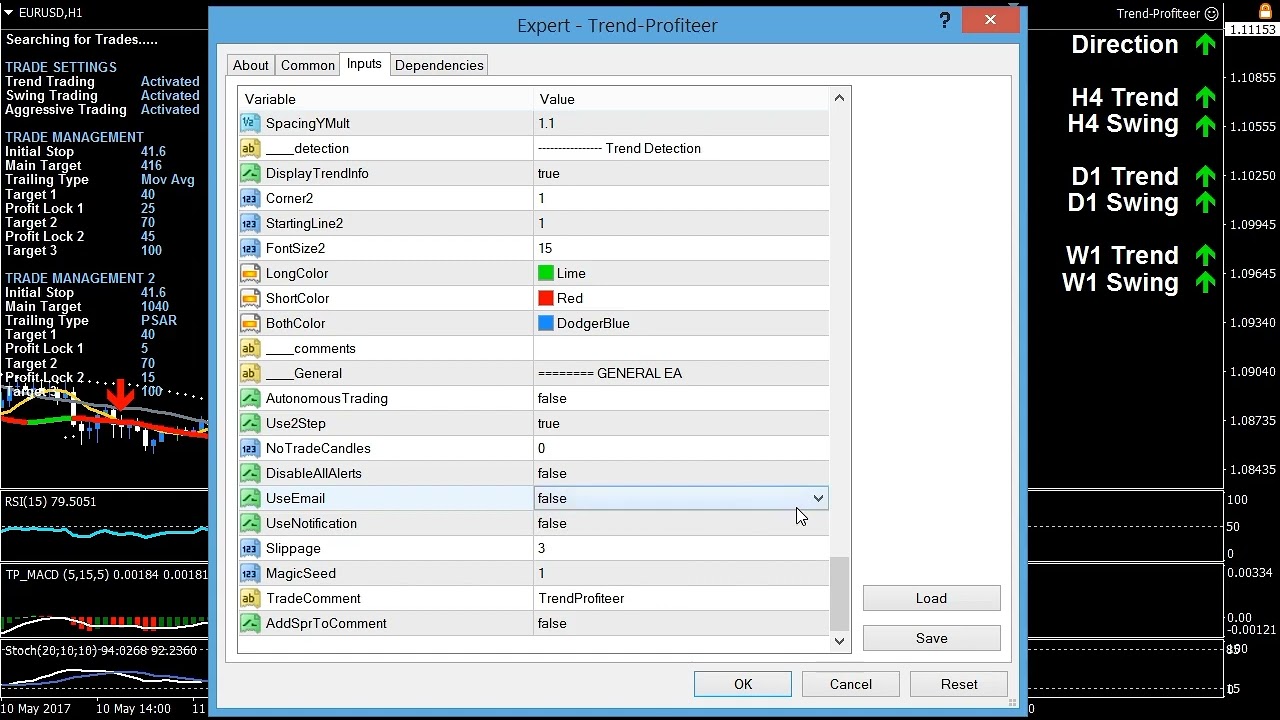
Task: Click the Lime color swatch for LongColor
Action: point(546,273)
